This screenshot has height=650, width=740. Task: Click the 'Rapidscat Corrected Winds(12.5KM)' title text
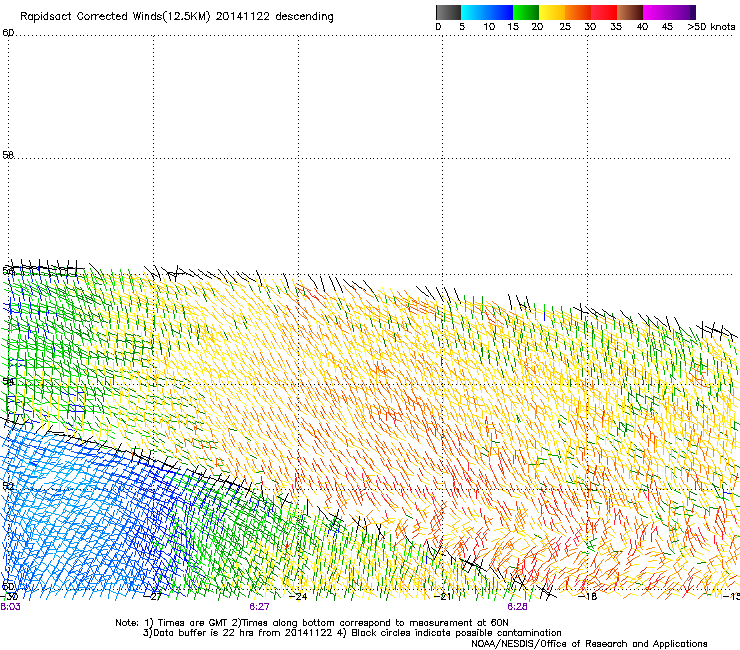tap(115, 17)
